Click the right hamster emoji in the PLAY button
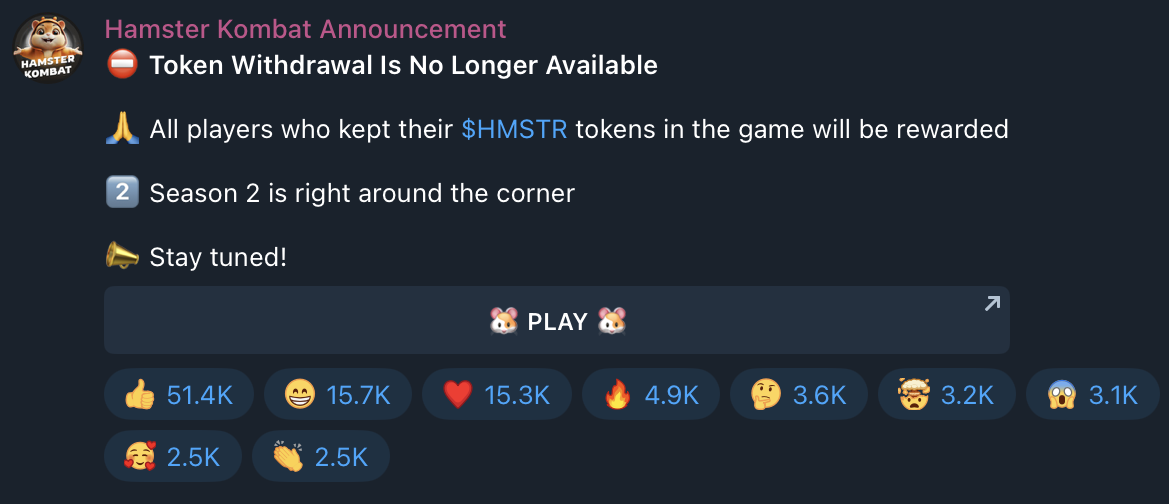The height and width of the screenshot is (504, 1169). pyautogui.click(x=612, y=322)
